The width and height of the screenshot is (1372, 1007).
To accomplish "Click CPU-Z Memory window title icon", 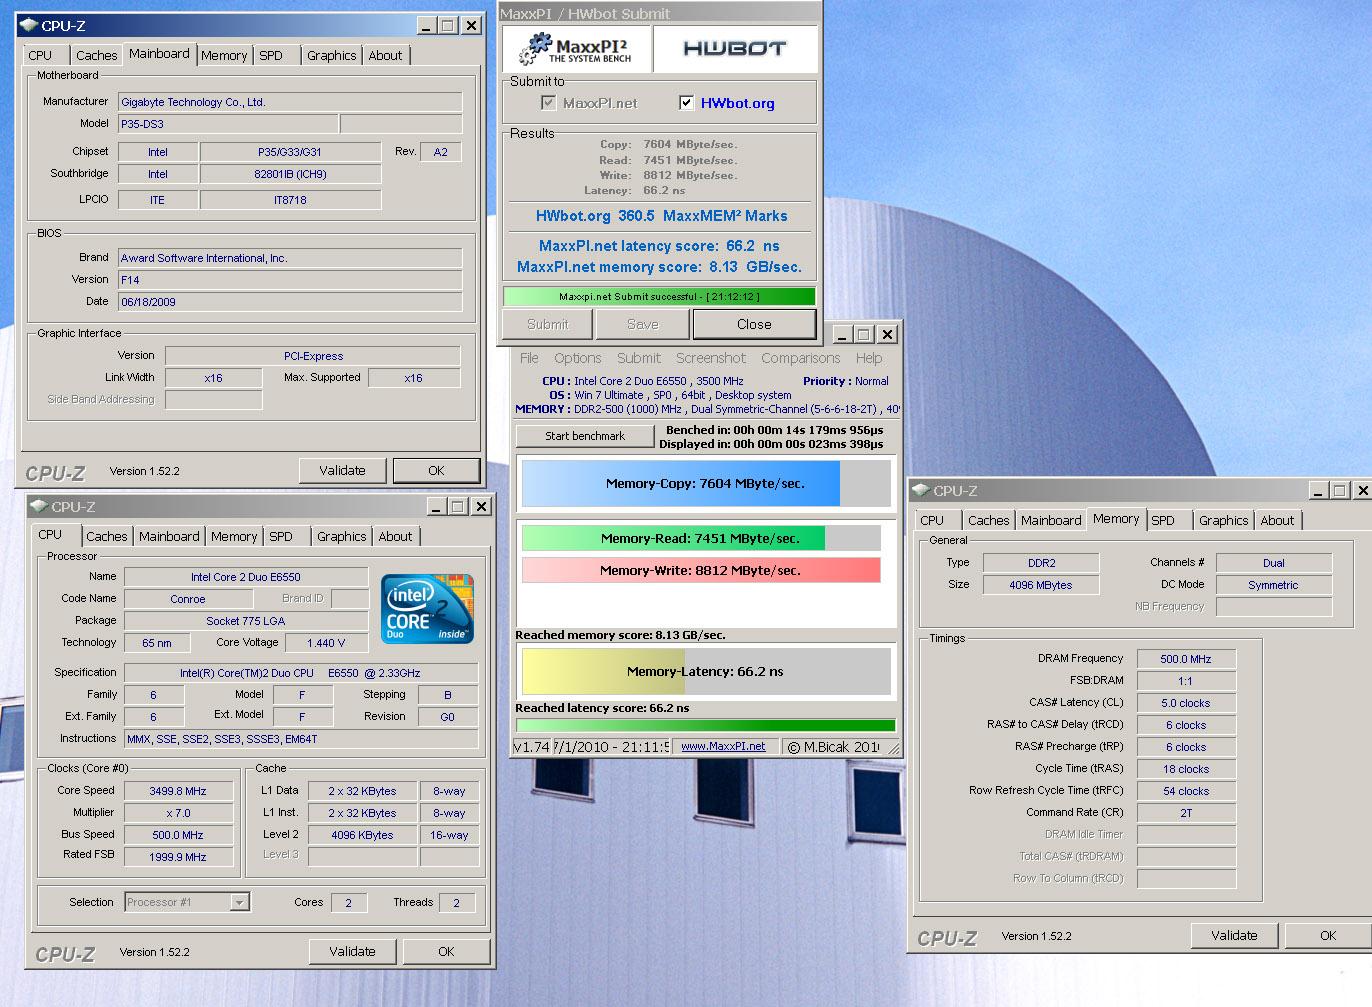I will tap(921, 490).
